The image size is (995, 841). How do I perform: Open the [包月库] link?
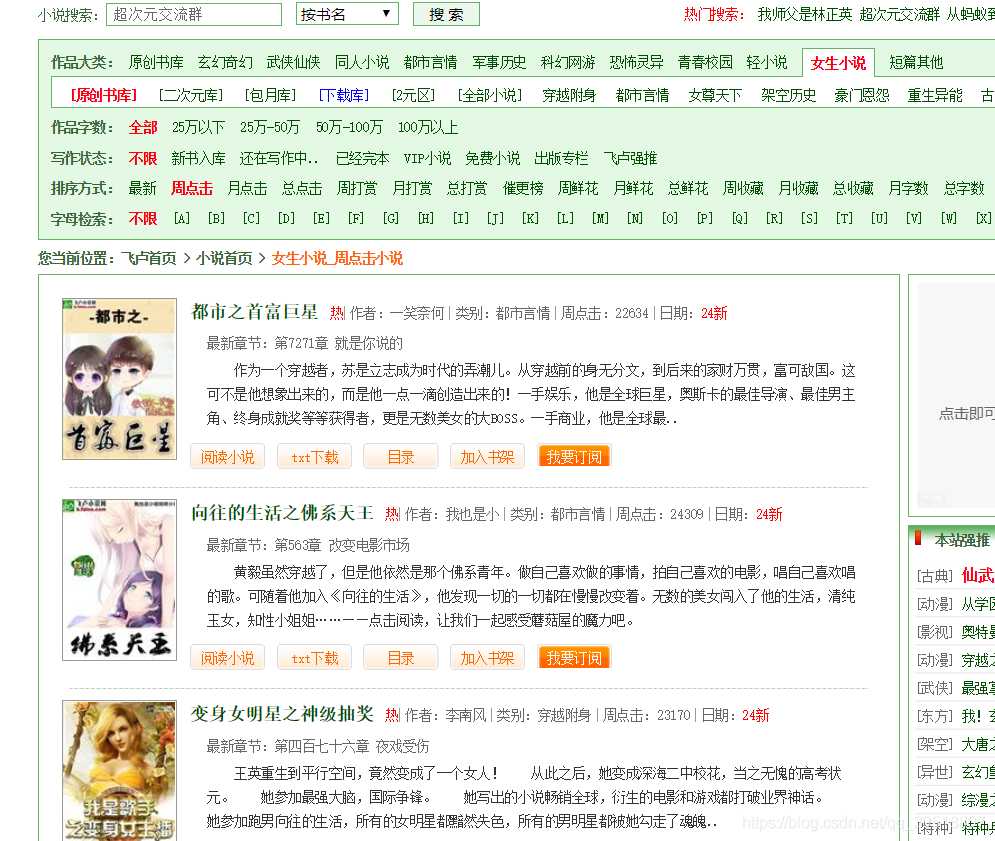point(270,95)
